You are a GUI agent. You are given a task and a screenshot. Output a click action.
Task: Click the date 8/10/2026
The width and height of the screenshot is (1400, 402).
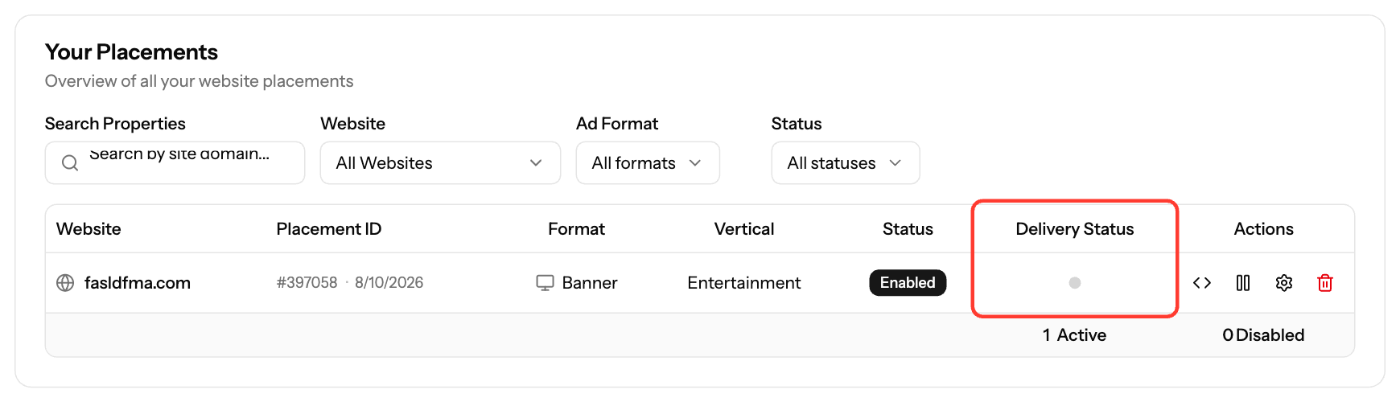(x=389, y=283)
